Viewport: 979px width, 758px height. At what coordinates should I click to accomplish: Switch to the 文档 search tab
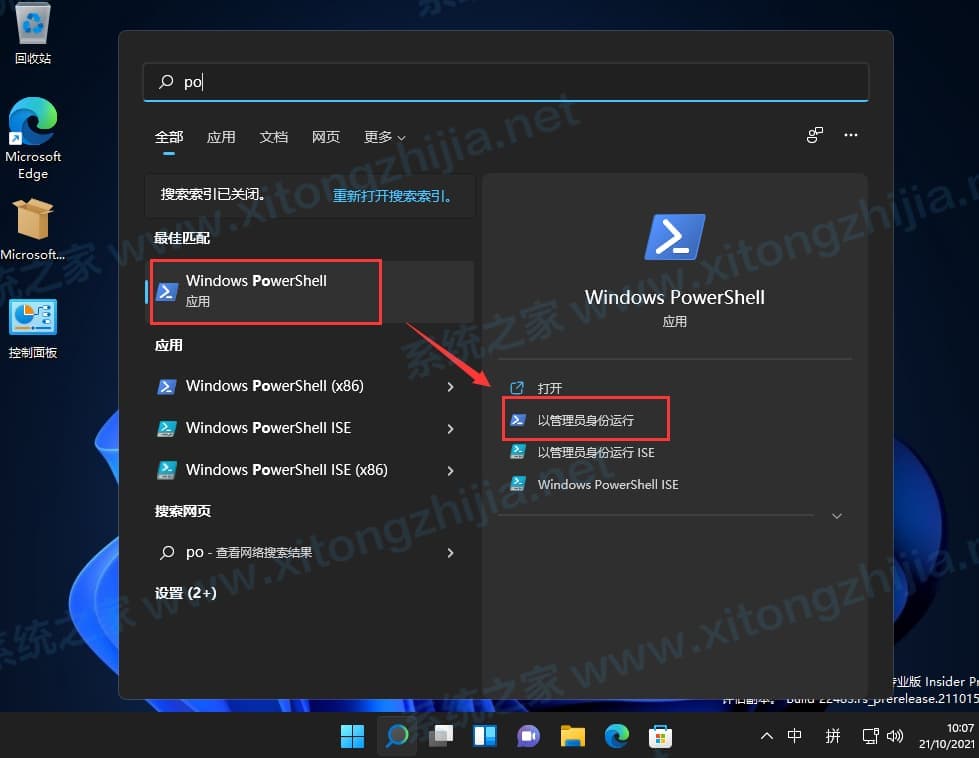pos(273,137)
